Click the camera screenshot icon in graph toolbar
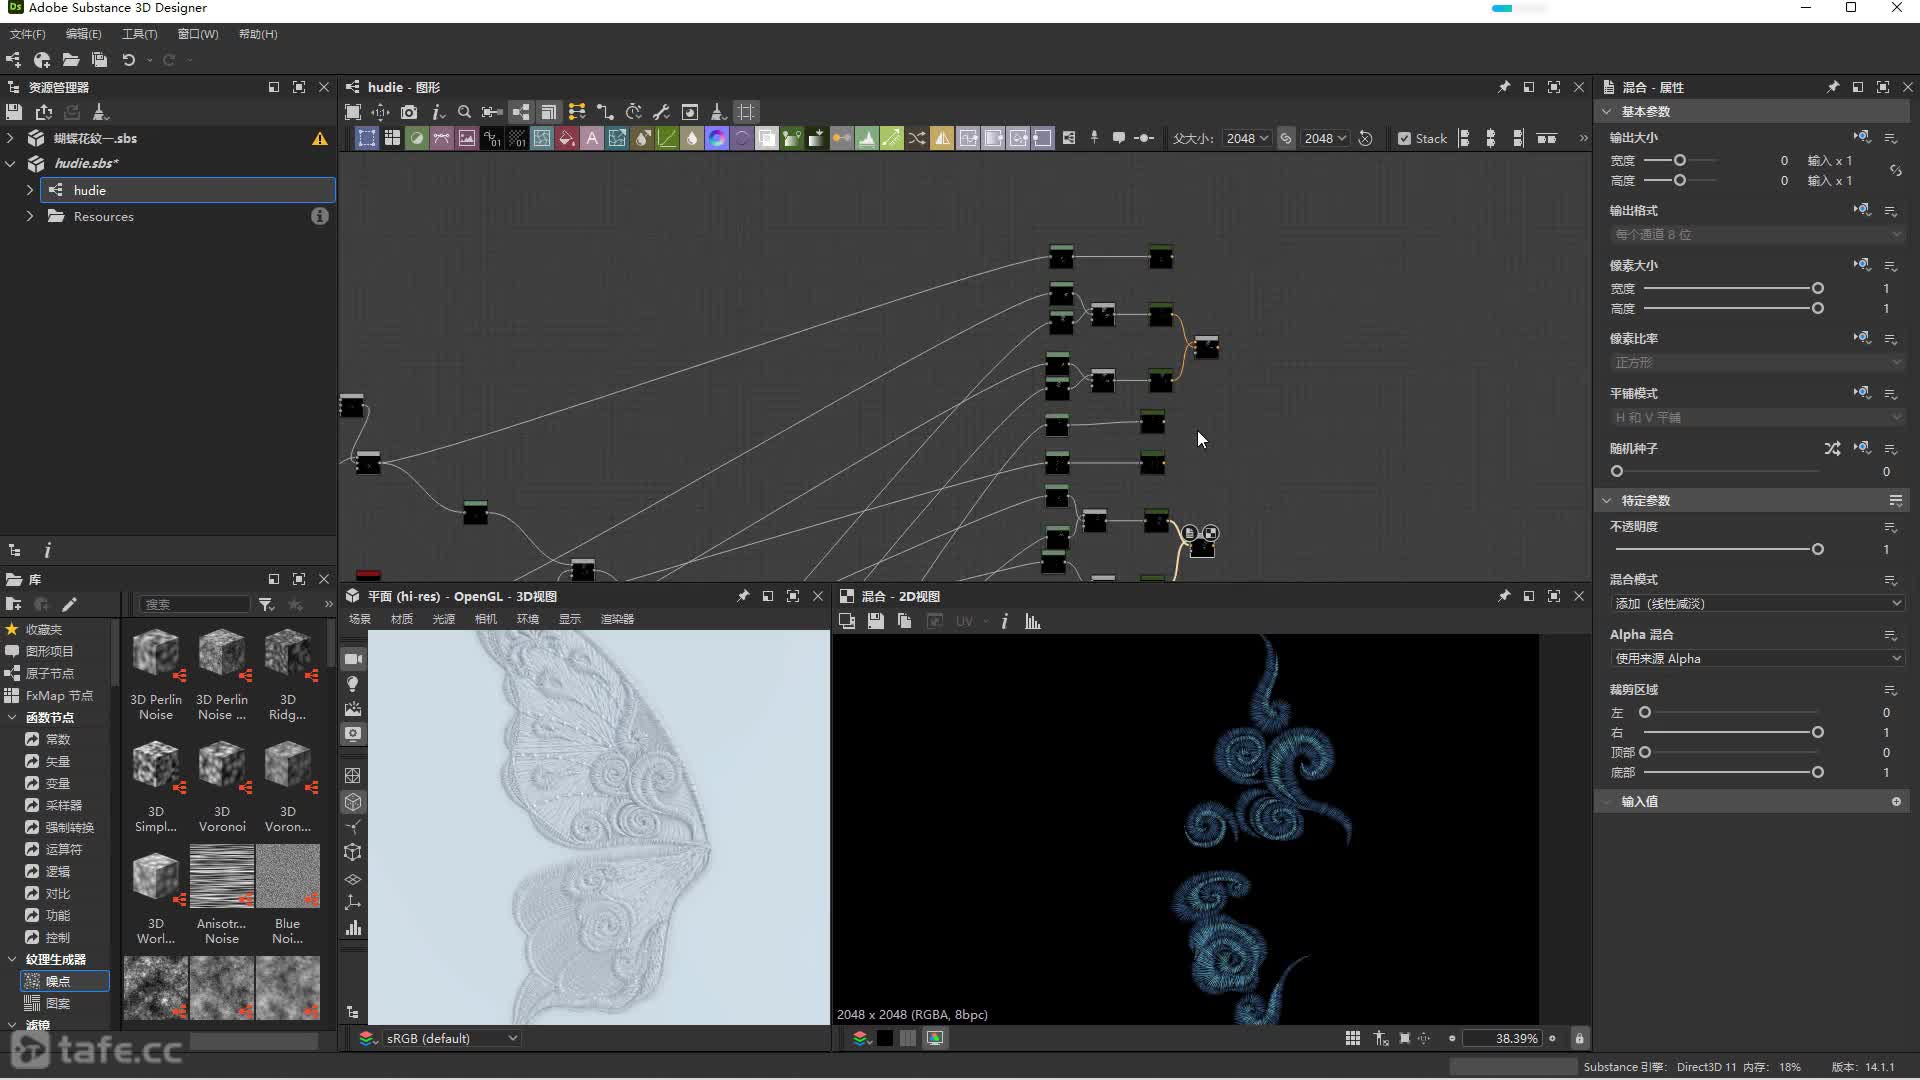The width and height of the screenshot is (1920, 1080). click(409, 112)
